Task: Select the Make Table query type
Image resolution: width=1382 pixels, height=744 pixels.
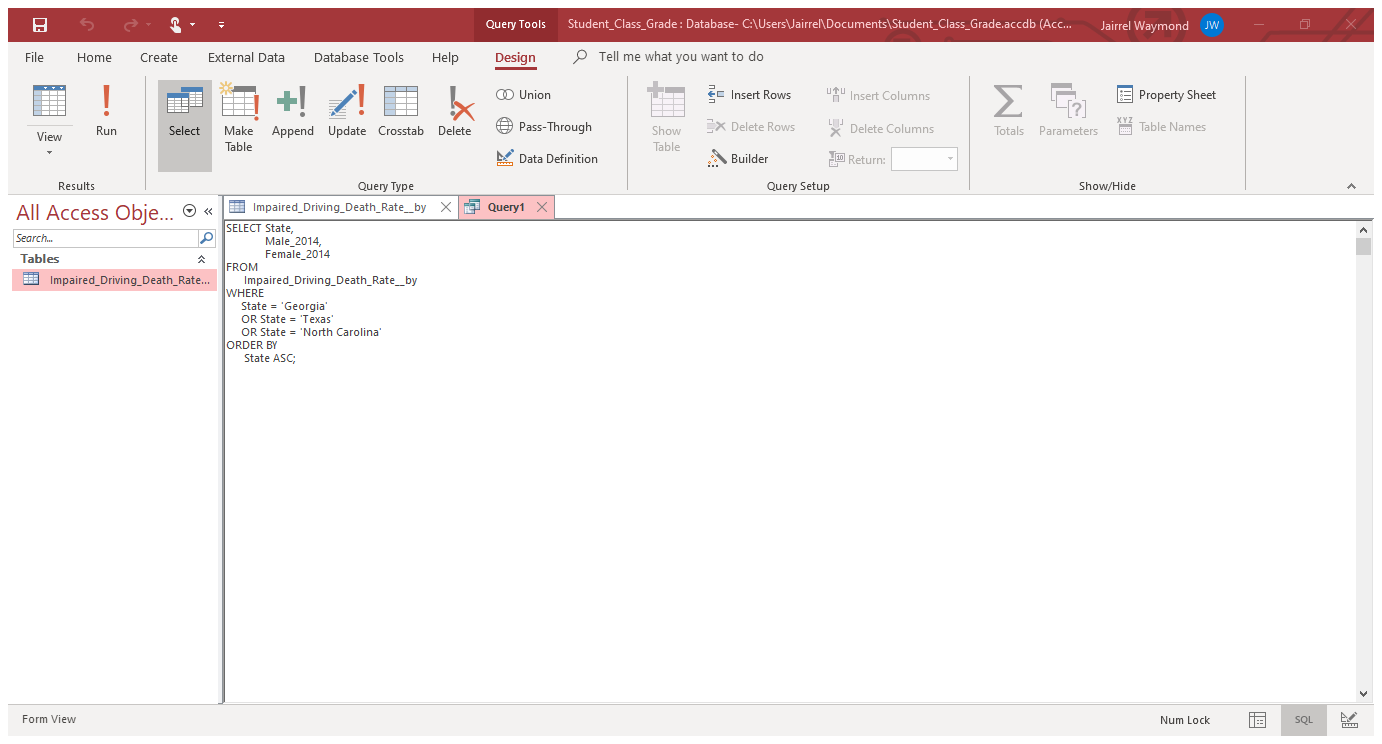Action: point(239,118)
